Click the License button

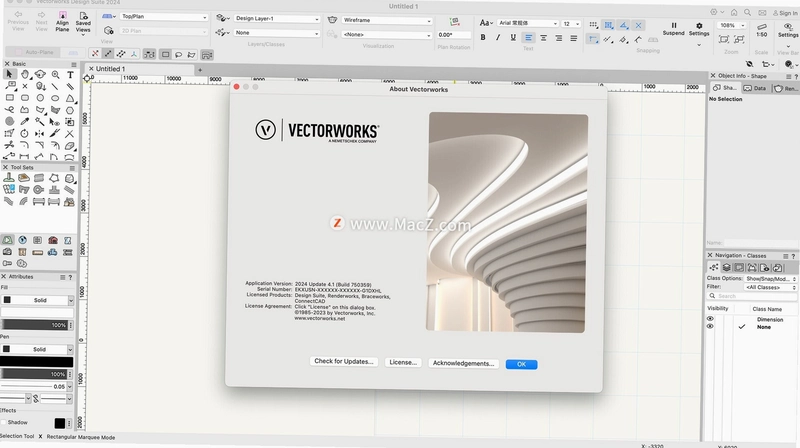coord(403,362)
